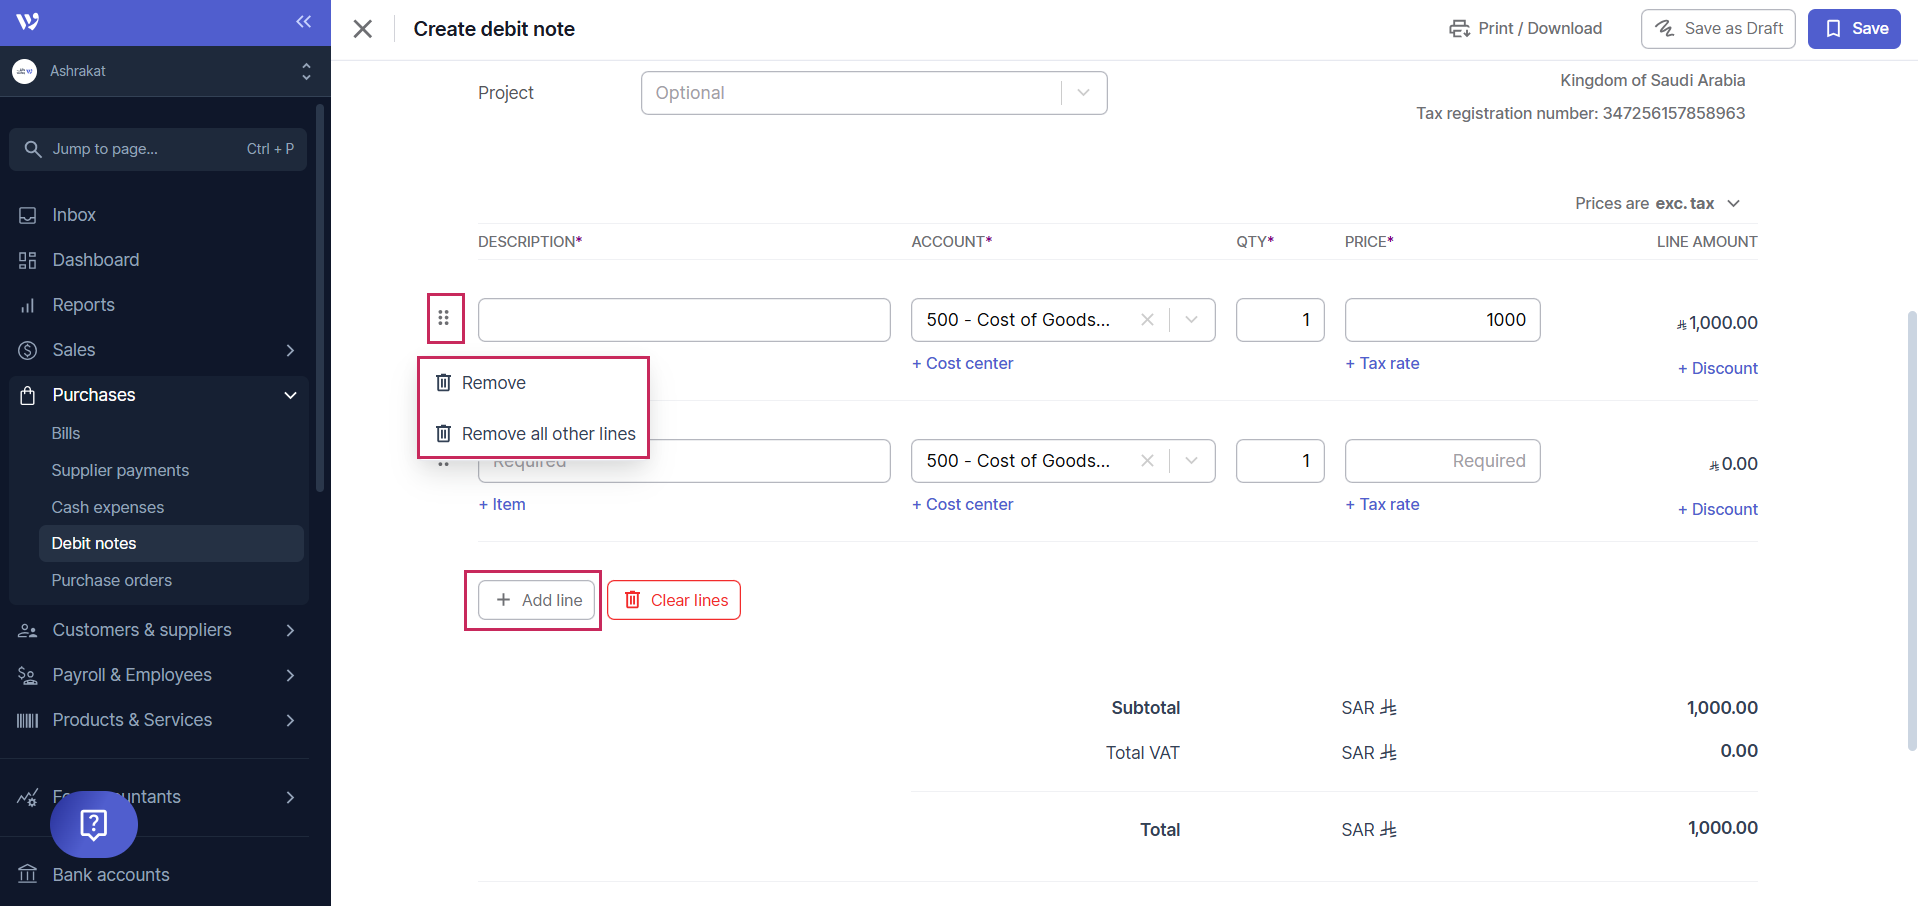
Task: Add a Tax rate to first line
Action: 1382,364
